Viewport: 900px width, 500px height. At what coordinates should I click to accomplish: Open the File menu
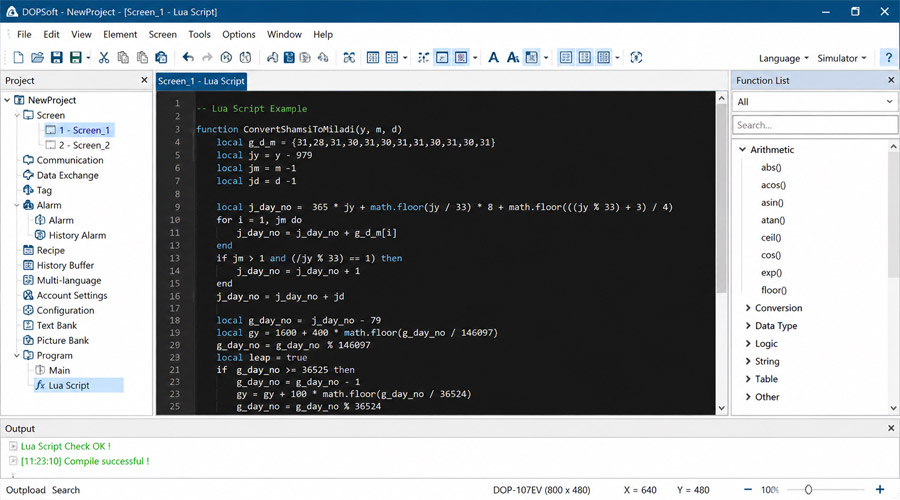pyautogui.click(x=24, y=34)
